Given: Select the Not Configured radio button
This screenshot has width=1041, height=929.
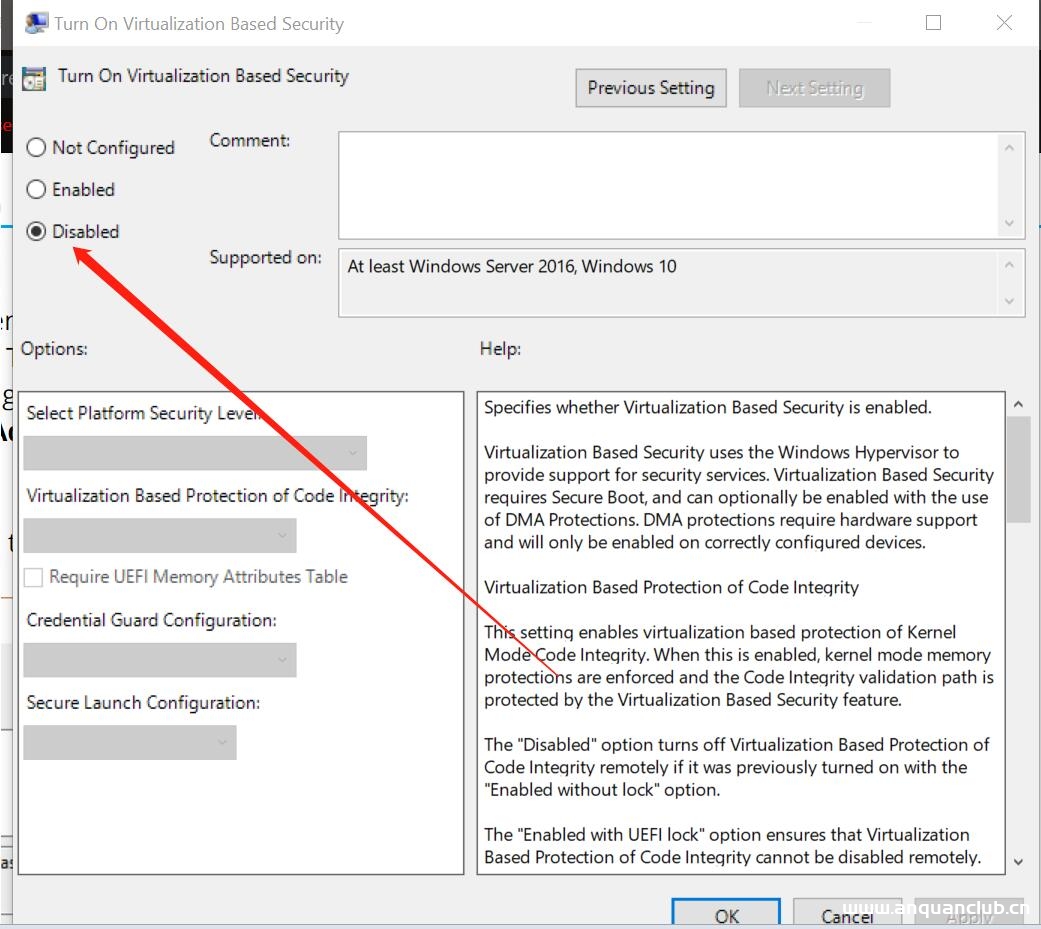Looking at the screenshot, I should pos(37,148).
